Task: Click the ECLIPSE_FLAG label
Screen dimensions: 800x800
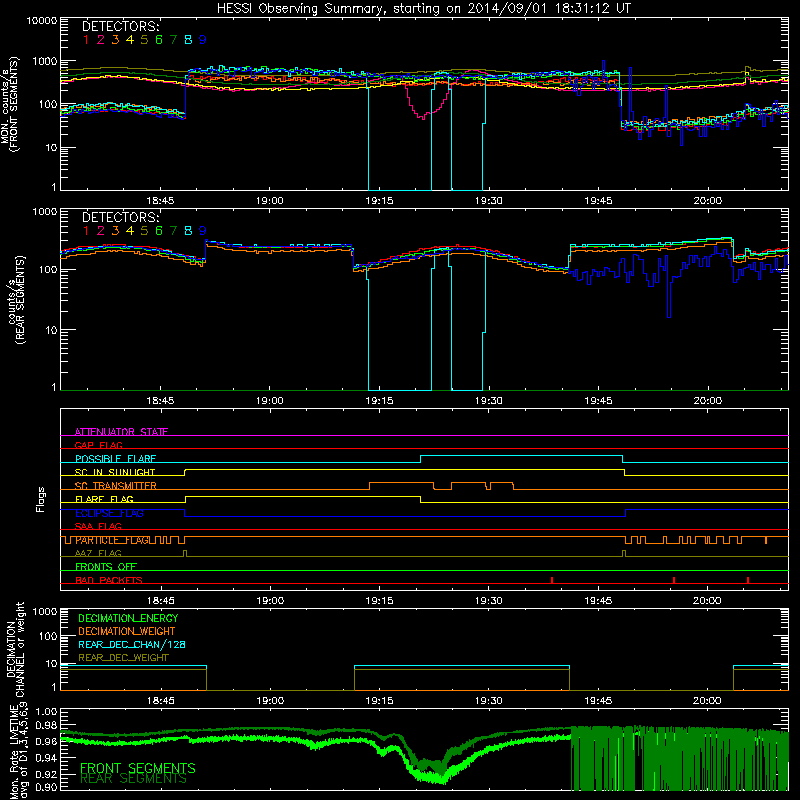Action: click(x=109, y=513)
